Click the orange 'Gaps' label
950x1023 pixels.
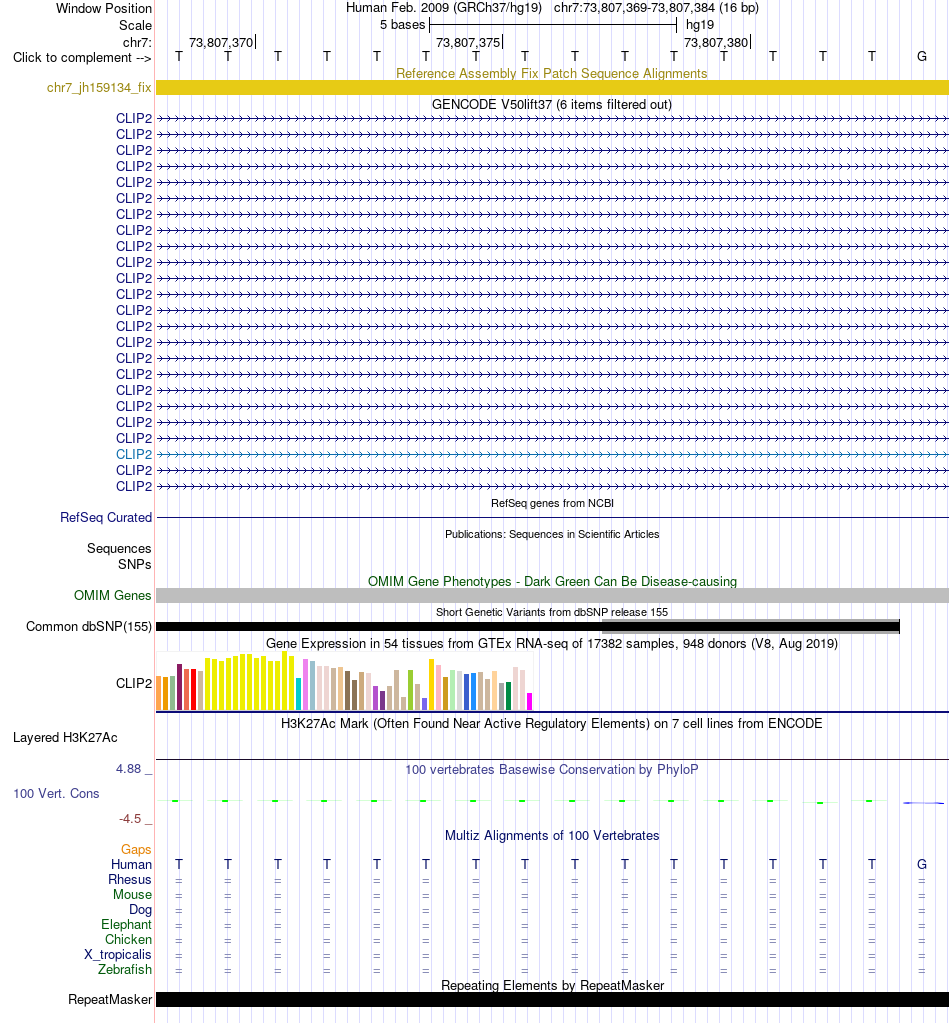[x=136, y=849]
